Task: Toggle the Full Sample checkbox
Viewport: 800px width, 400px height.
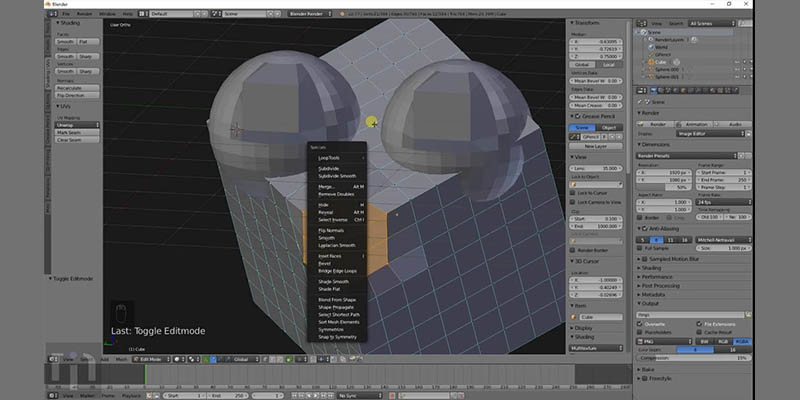Action: [640, 248]
